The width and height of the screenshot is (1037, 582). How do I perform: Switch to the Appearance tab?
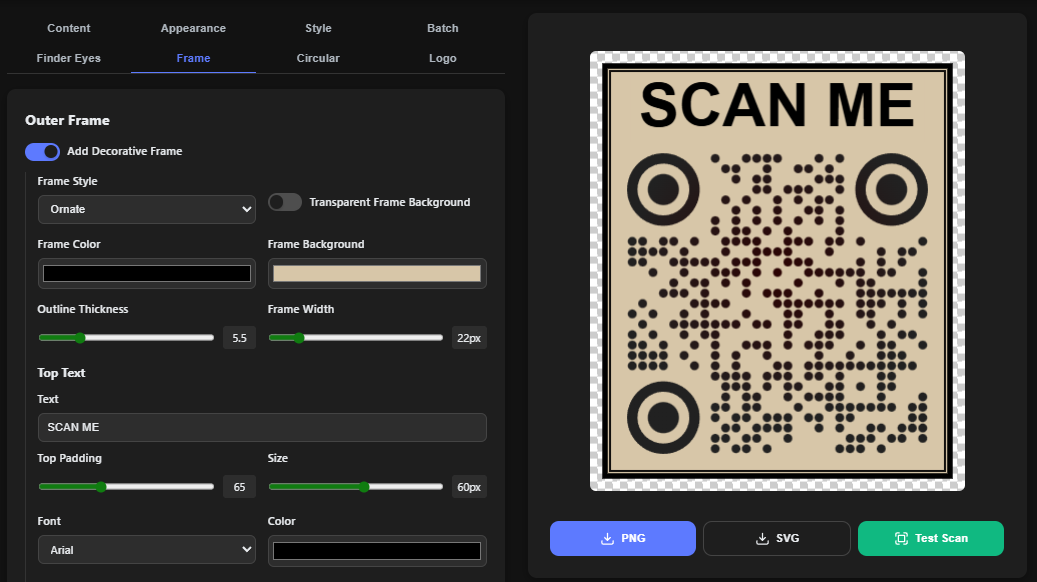coord(193,28)
